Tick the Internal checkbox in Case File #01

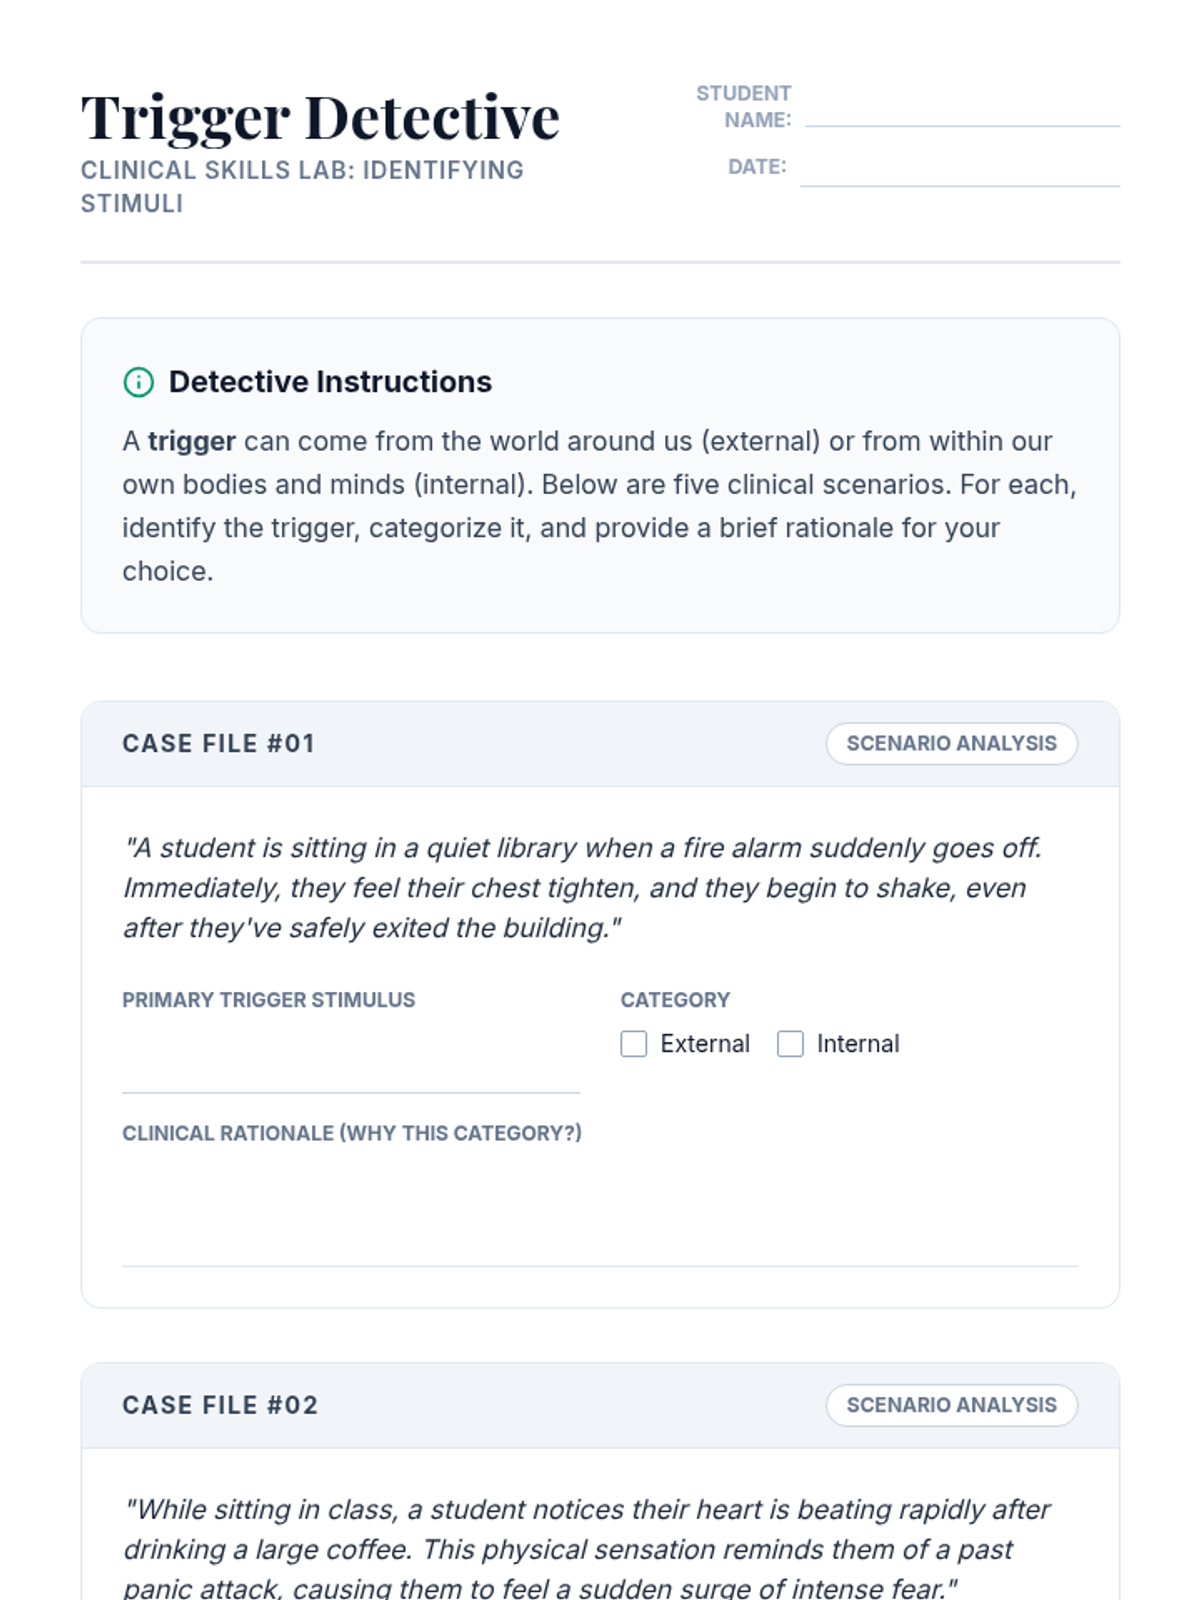(790, 1044)
